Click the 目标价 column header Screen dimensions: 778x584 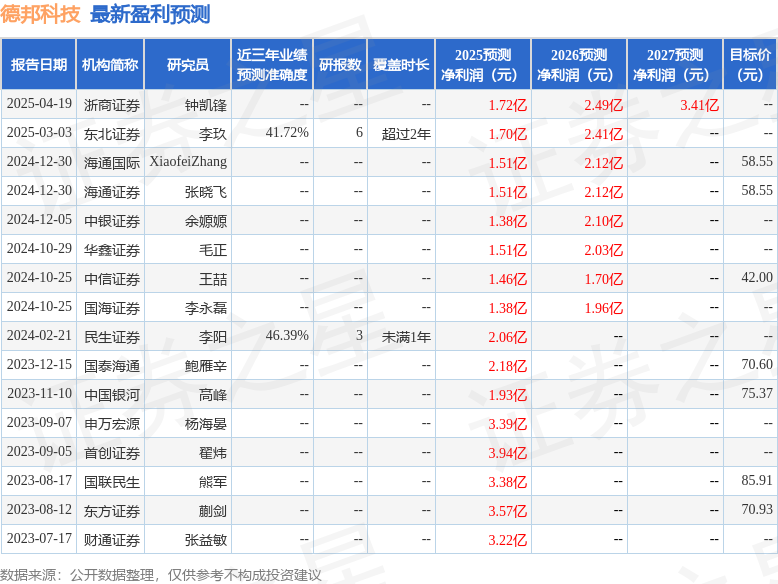click(x=750, y=65)
